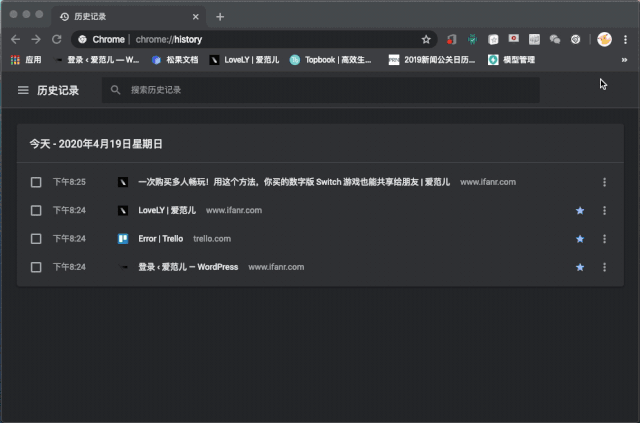Viewport: 640px width, 423px height.
Task: Open bookmark 登录 ‹ 爱范儿 — W...
Action: coord(97,60)
